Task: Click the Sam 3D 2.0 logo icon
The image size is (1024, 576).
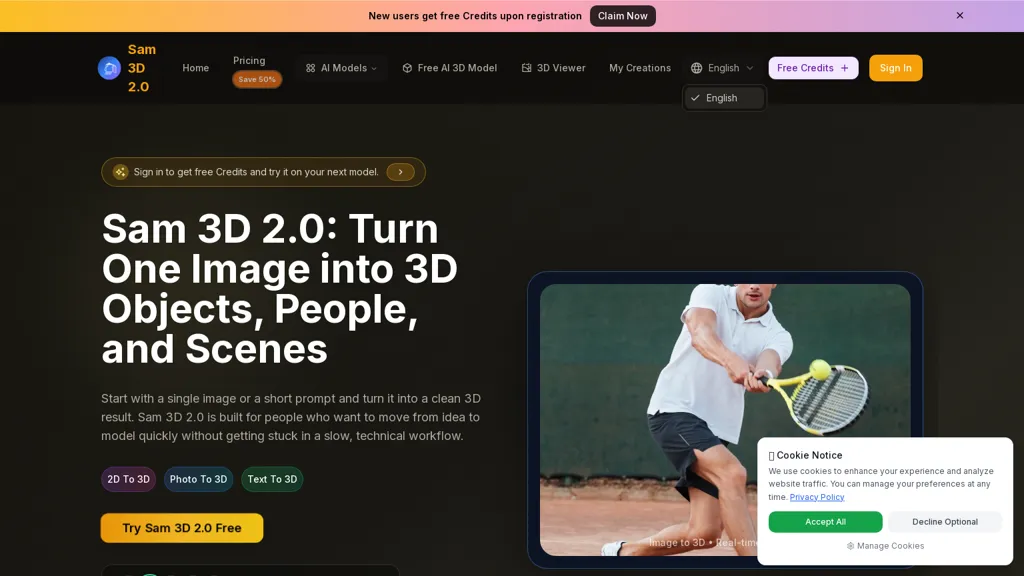Action: [109, 68]
